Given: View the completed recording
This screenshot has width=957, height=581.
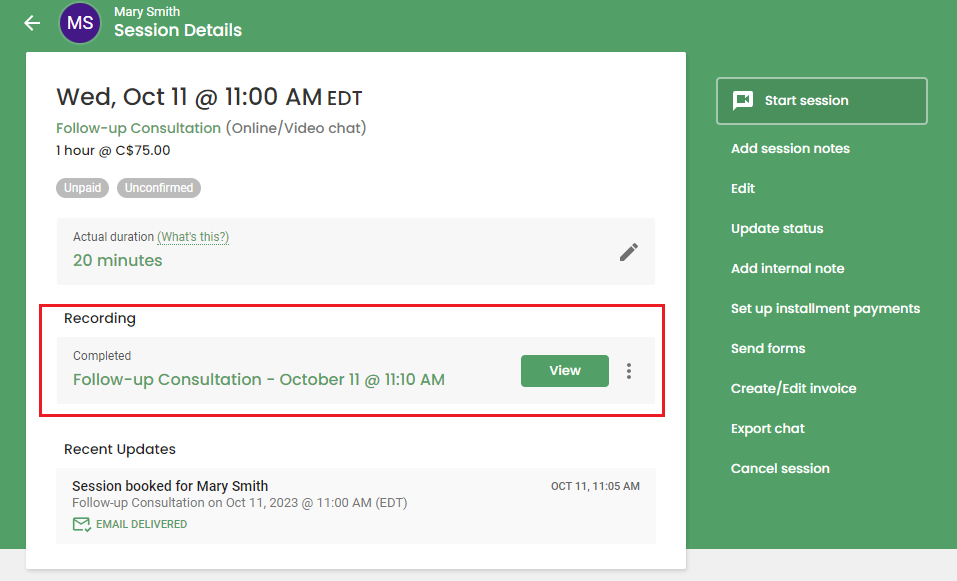Looking at the screenshot, I should (565, 370).
